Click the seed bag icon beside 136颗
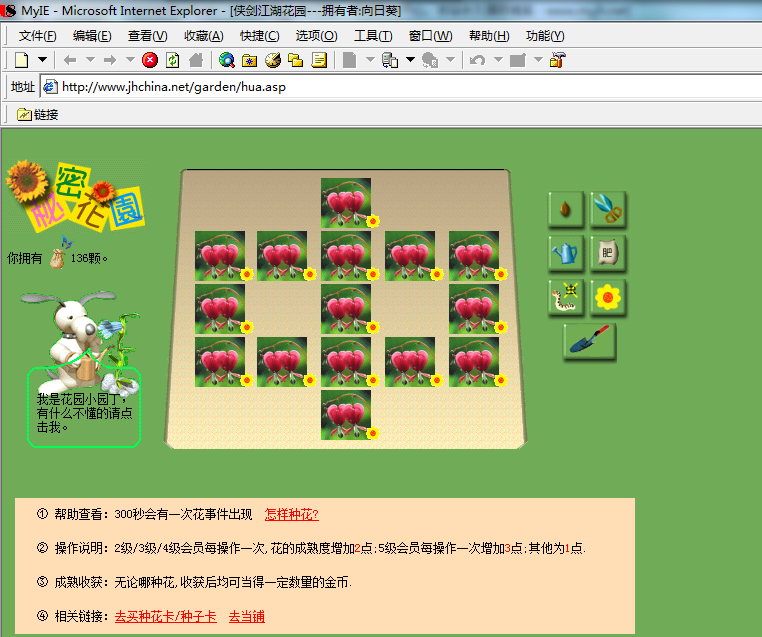This screenshot has height=637, width=762. (x=57, y=258)
